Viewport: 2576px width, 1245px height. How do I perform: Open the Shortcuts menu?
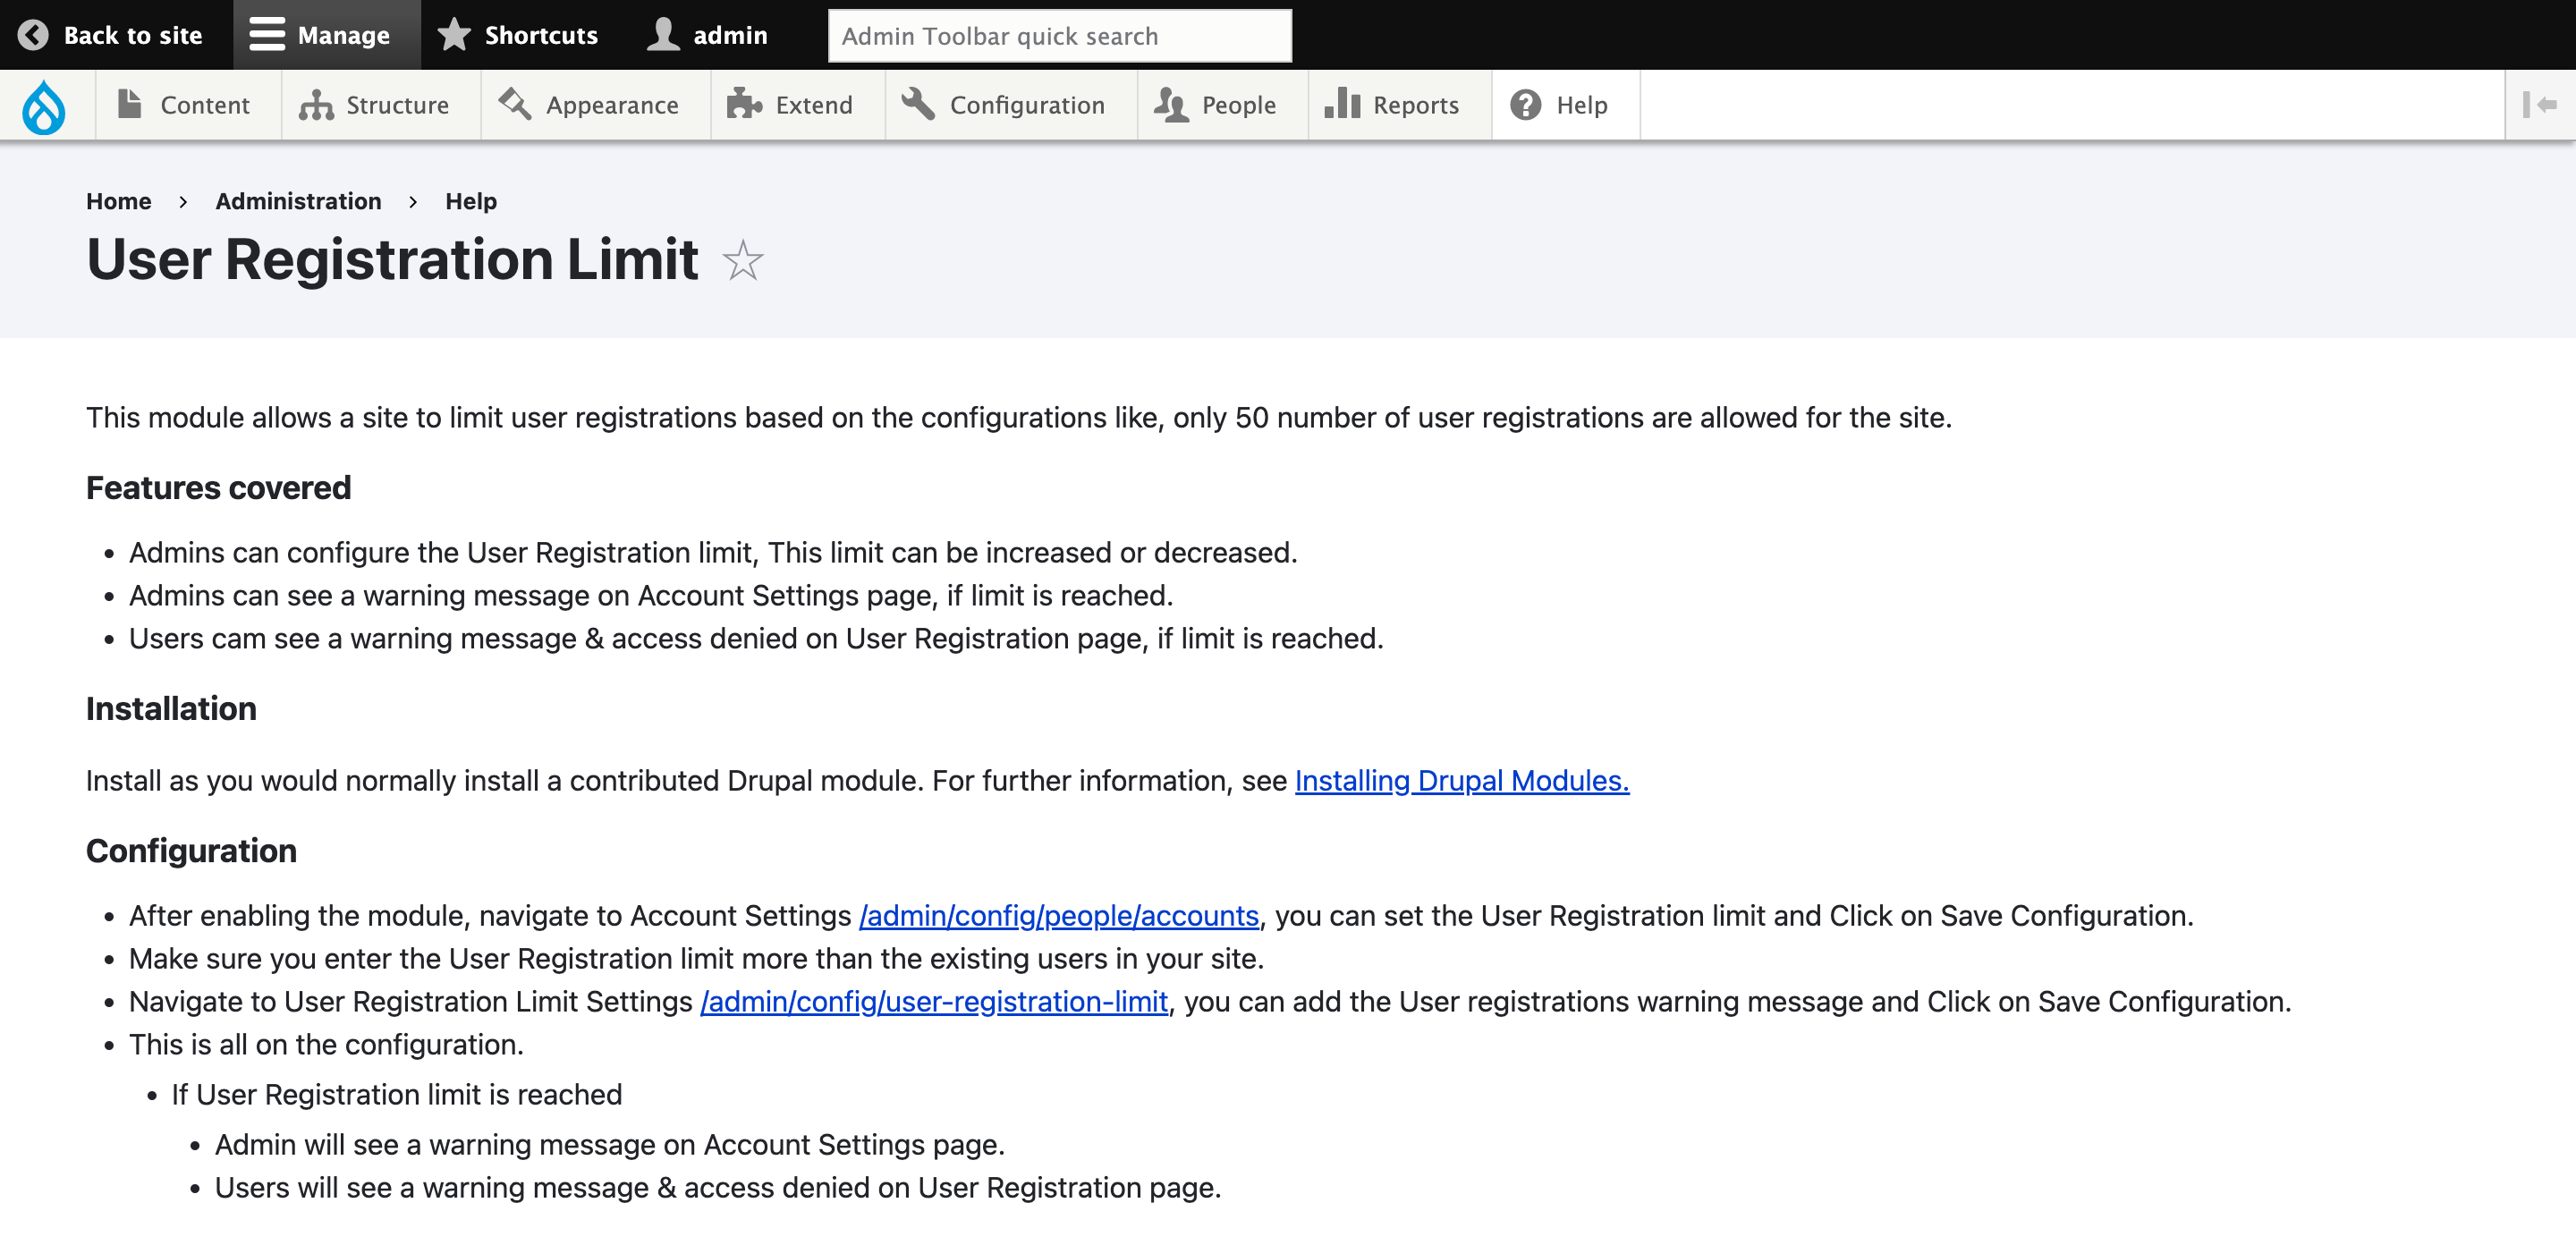tap(518, 34)
